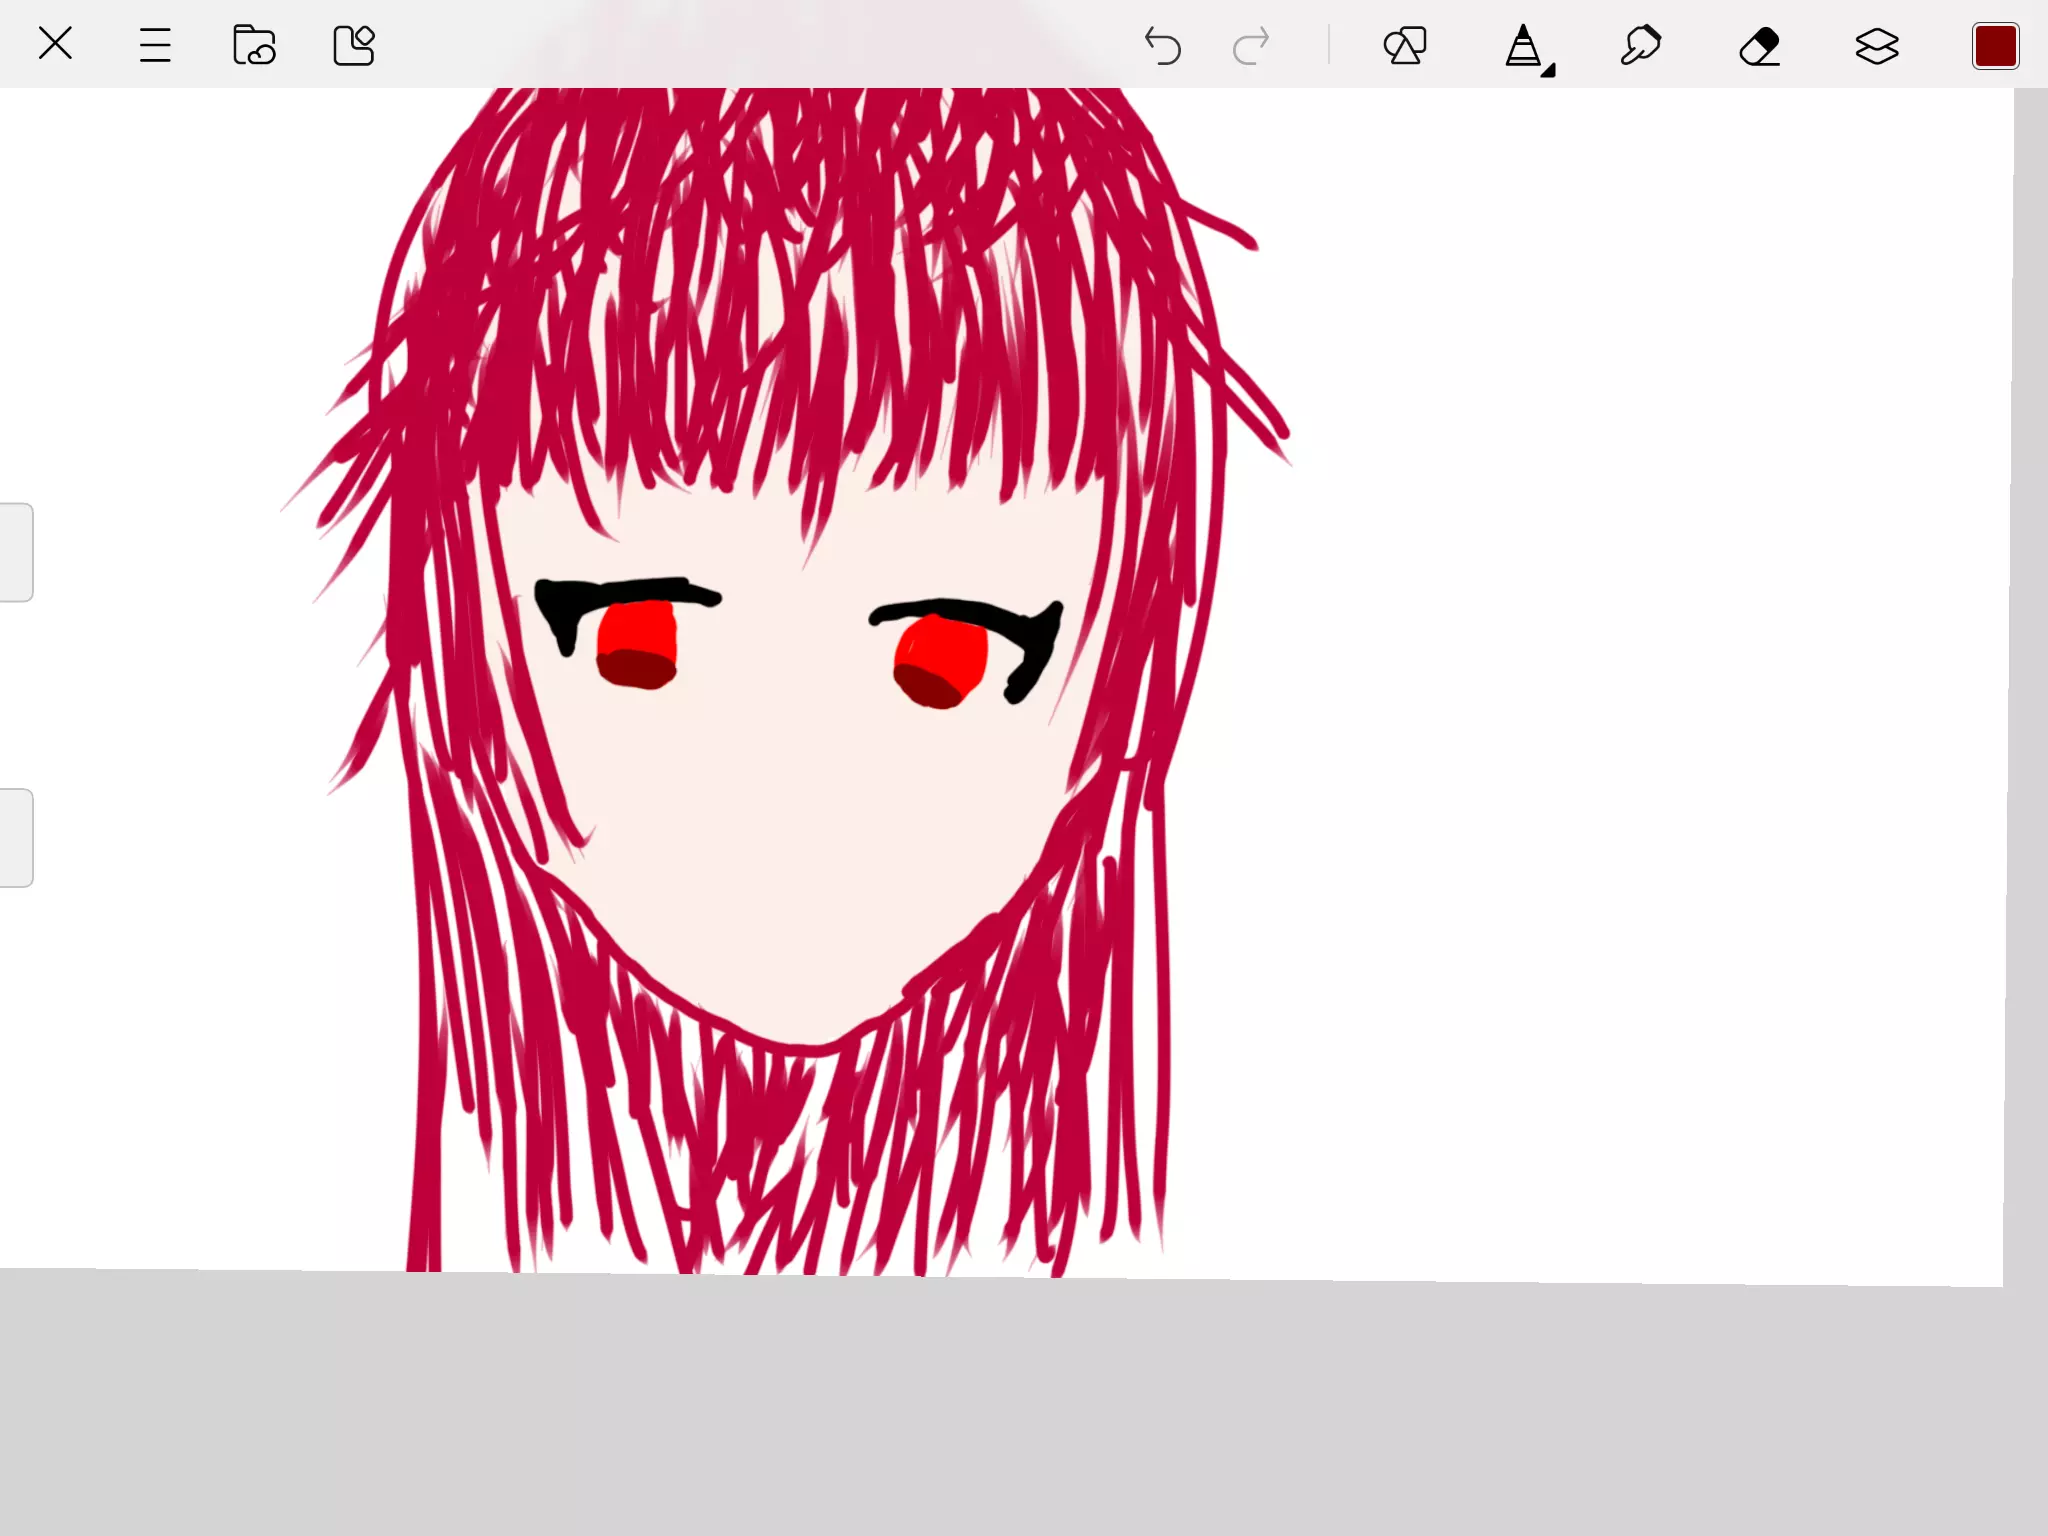Expand brush options via small corner triangle
The width and height of the screenshot is (2048, 1536).
[x=1548, y=71]
